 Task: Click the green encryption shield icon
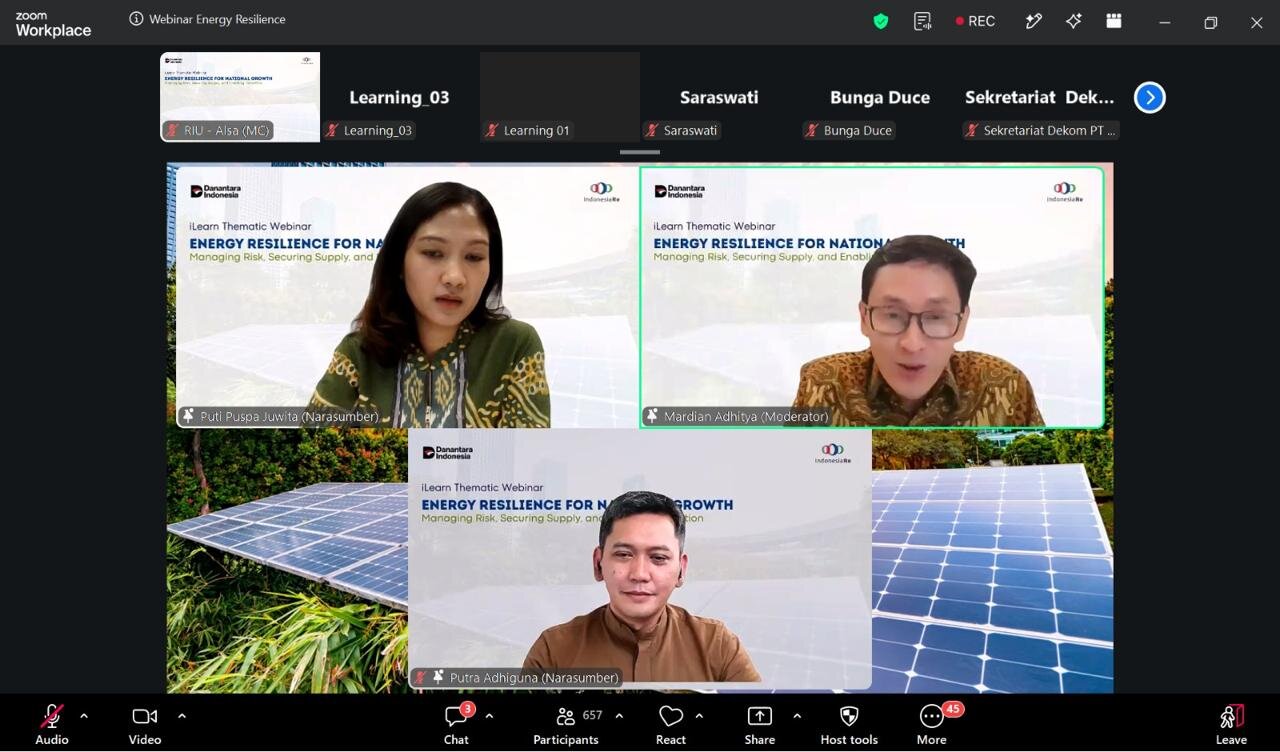(881, 21)
